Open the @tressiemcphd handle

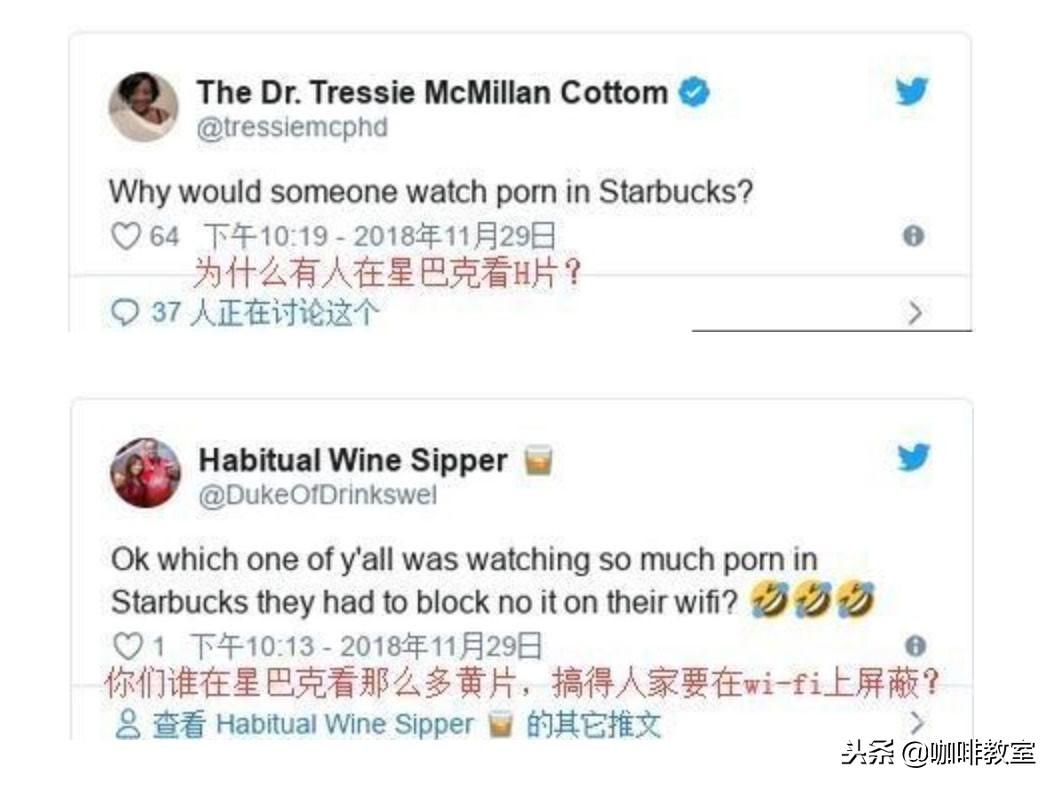point(292,128)
